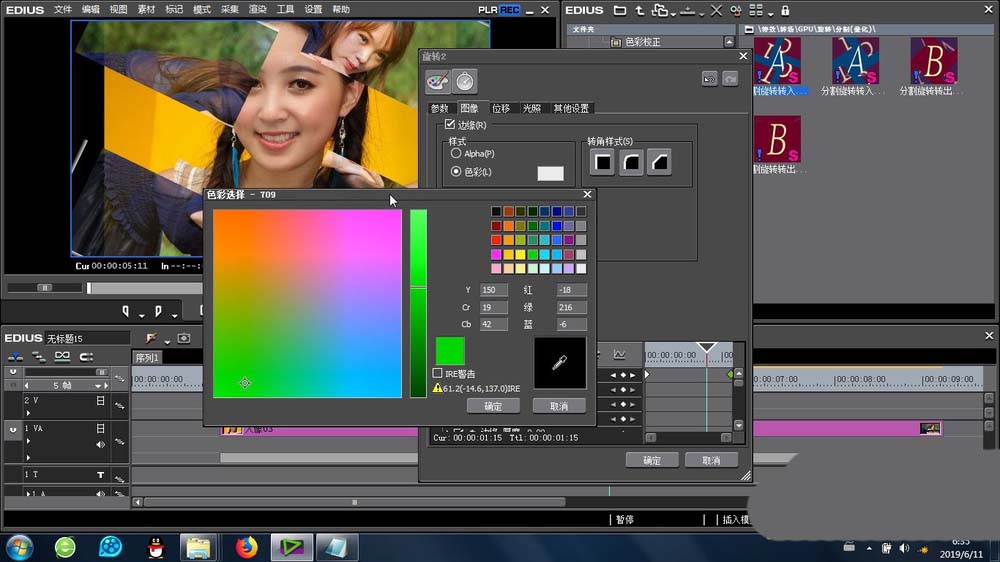Open Firefox from the taskbar
This screenshot has width=1000, height=562.
click(247, 547)
